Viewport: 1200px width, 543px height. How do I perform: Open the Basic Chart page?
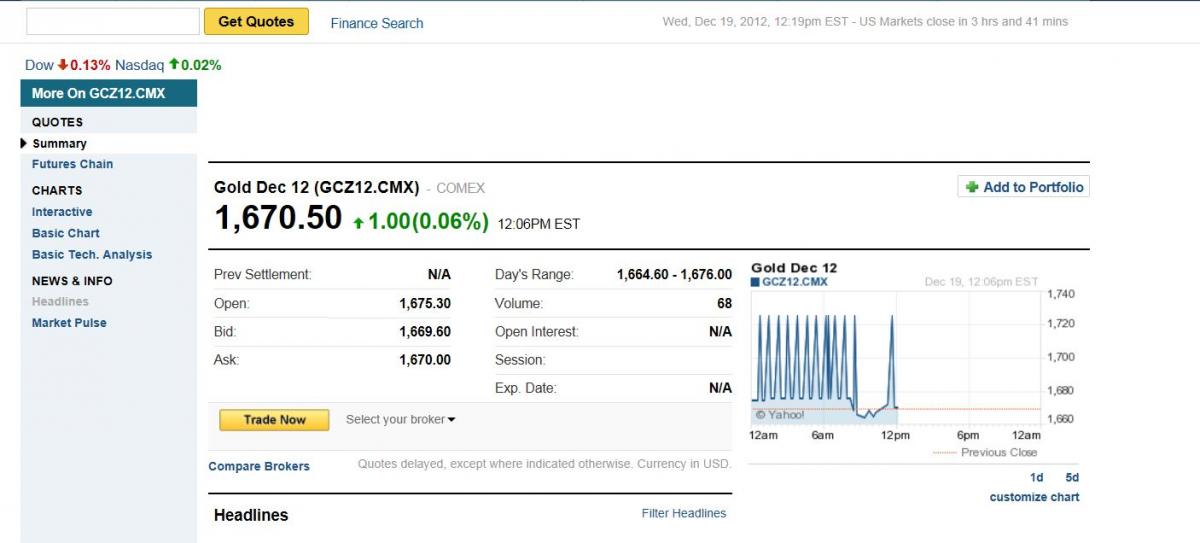pos(66,233)
